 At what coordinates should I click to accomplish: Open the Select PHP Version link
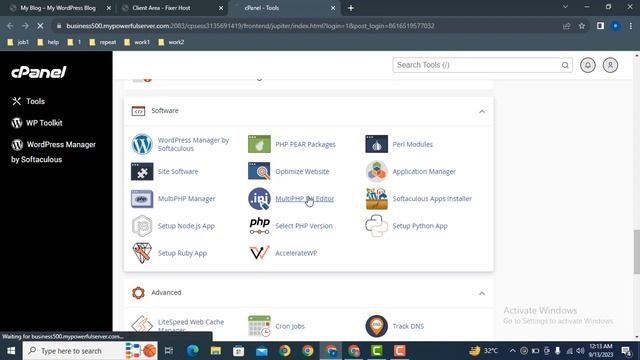click(x=304, y=226)
